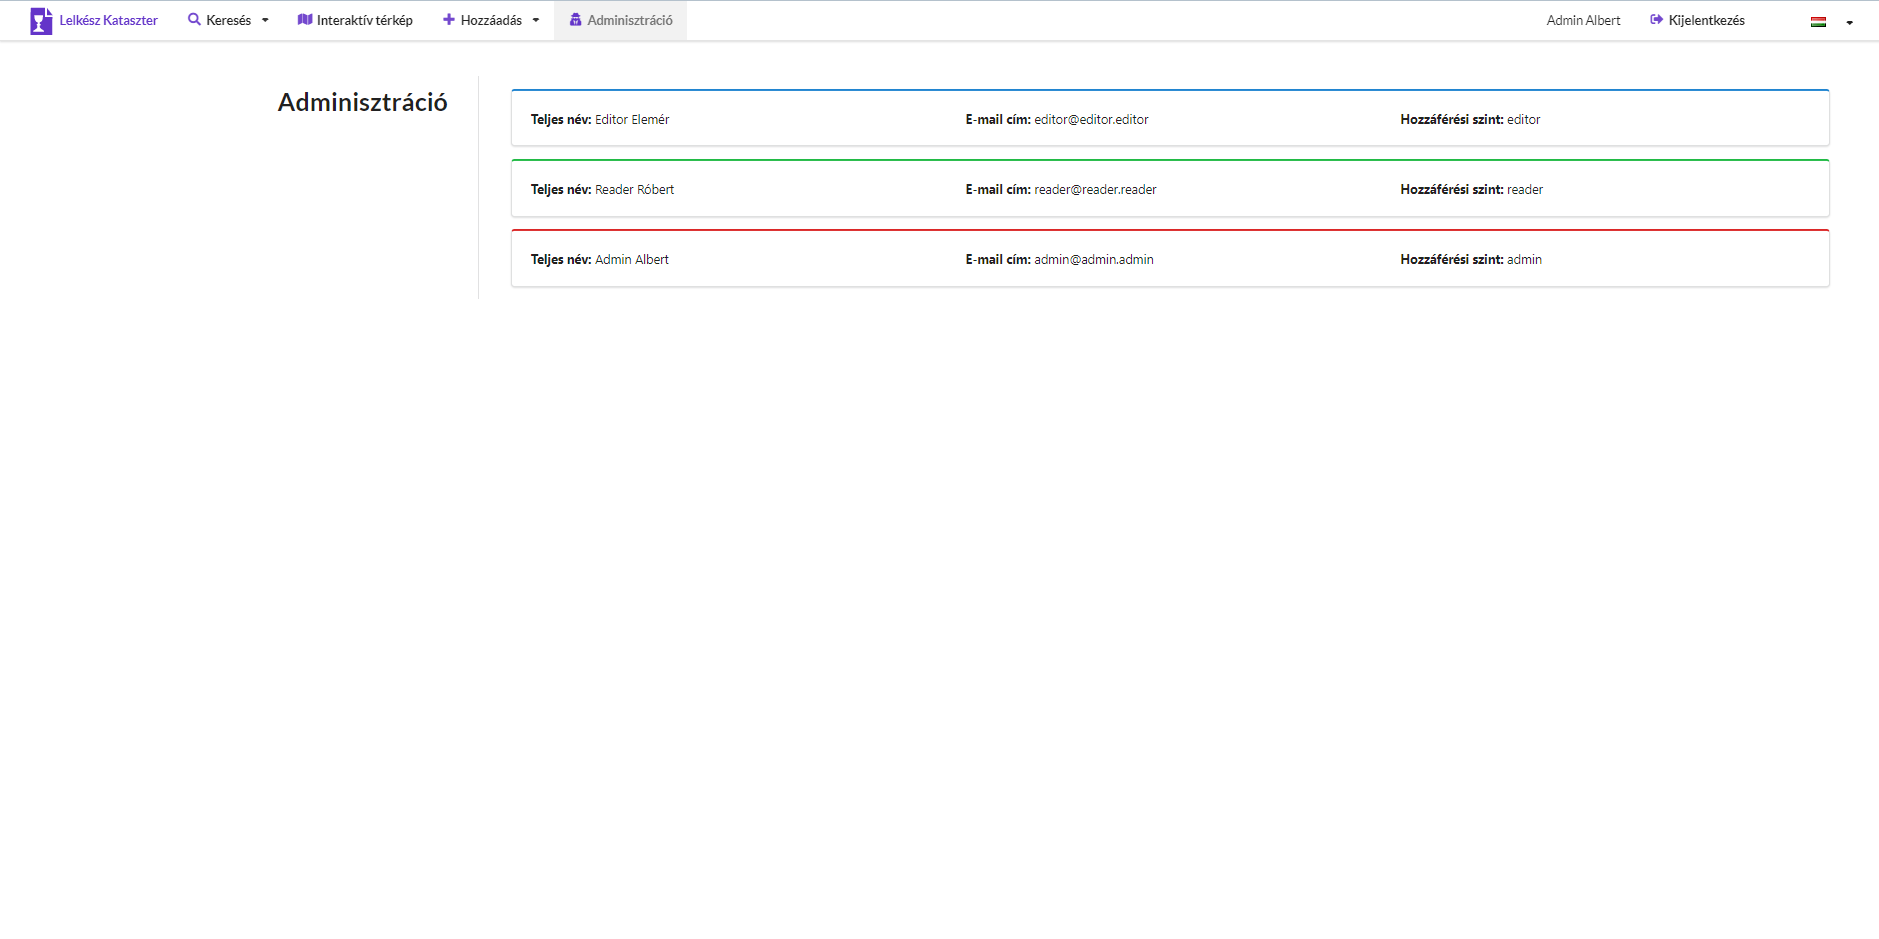
Task: Expand the Keresés dropdown caret
Action: (x=265, y=21)
